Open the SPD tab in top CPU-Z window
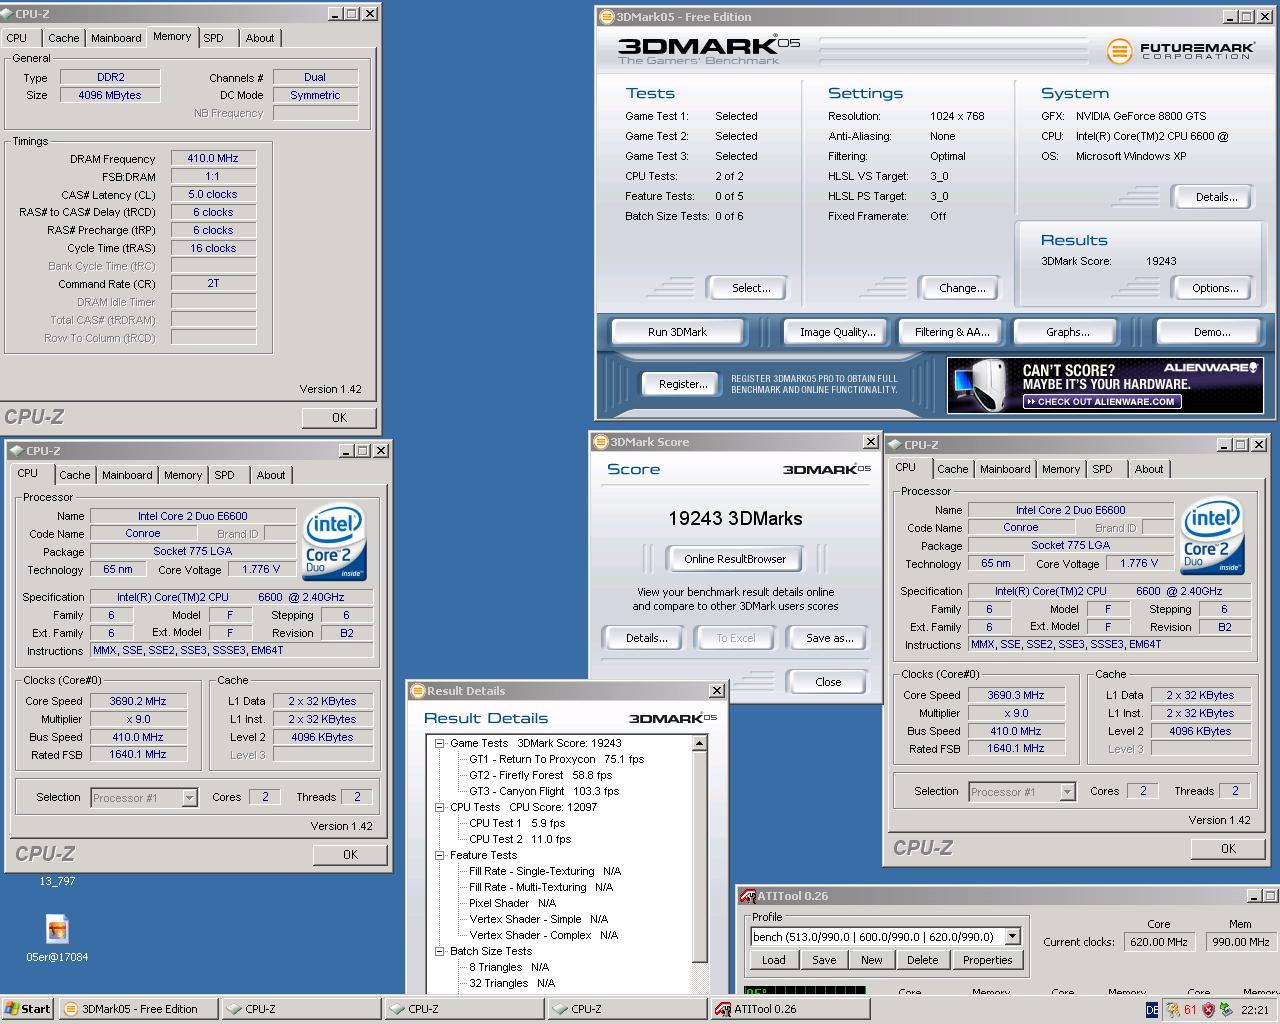This screenshot has width=1280, height=1024. (214, 38)
